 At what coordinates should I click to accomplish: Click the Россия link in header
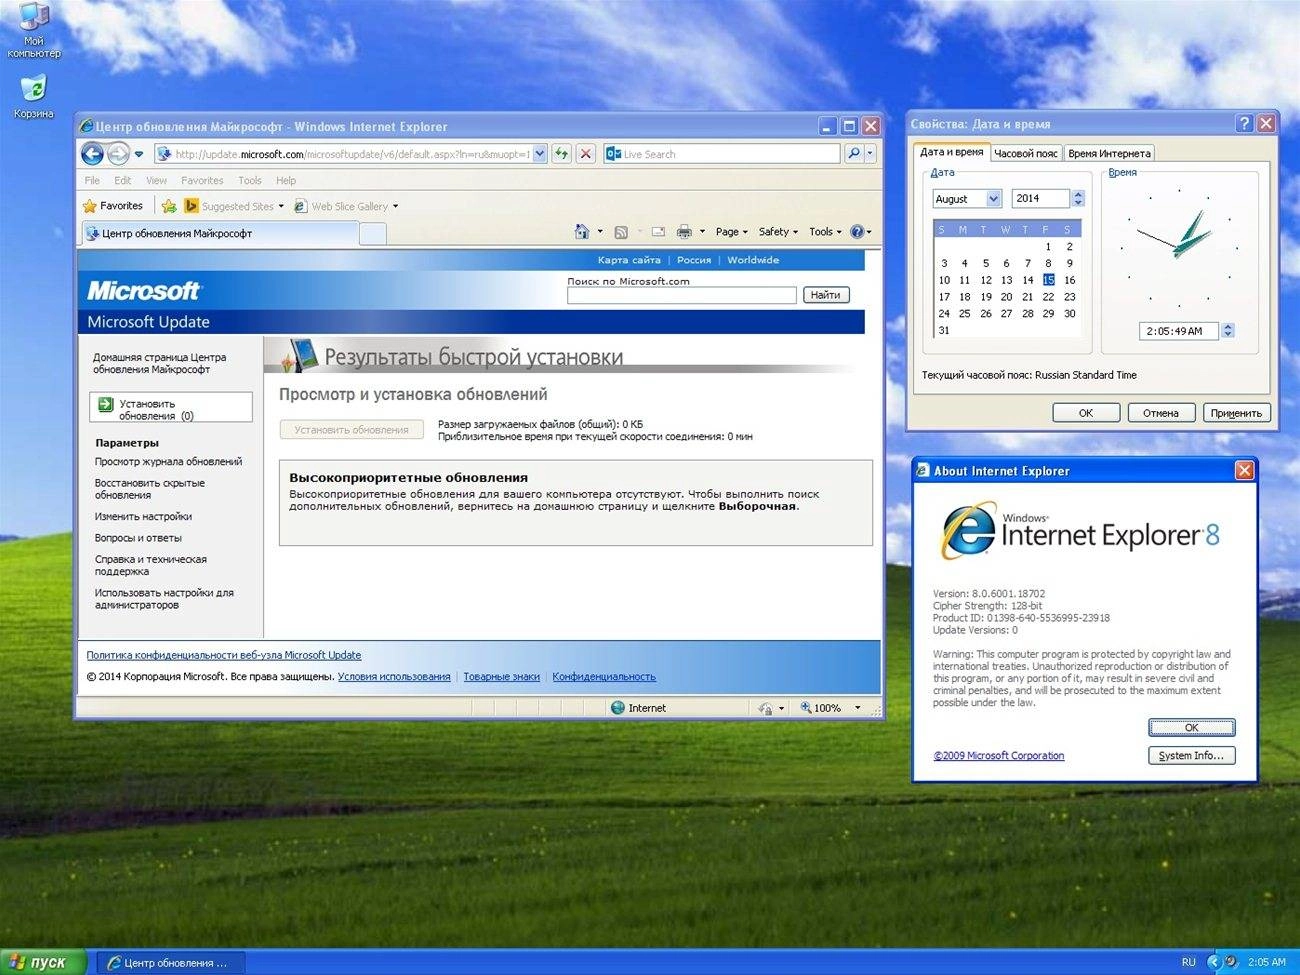pyautogui.click(x=694, y=260)
